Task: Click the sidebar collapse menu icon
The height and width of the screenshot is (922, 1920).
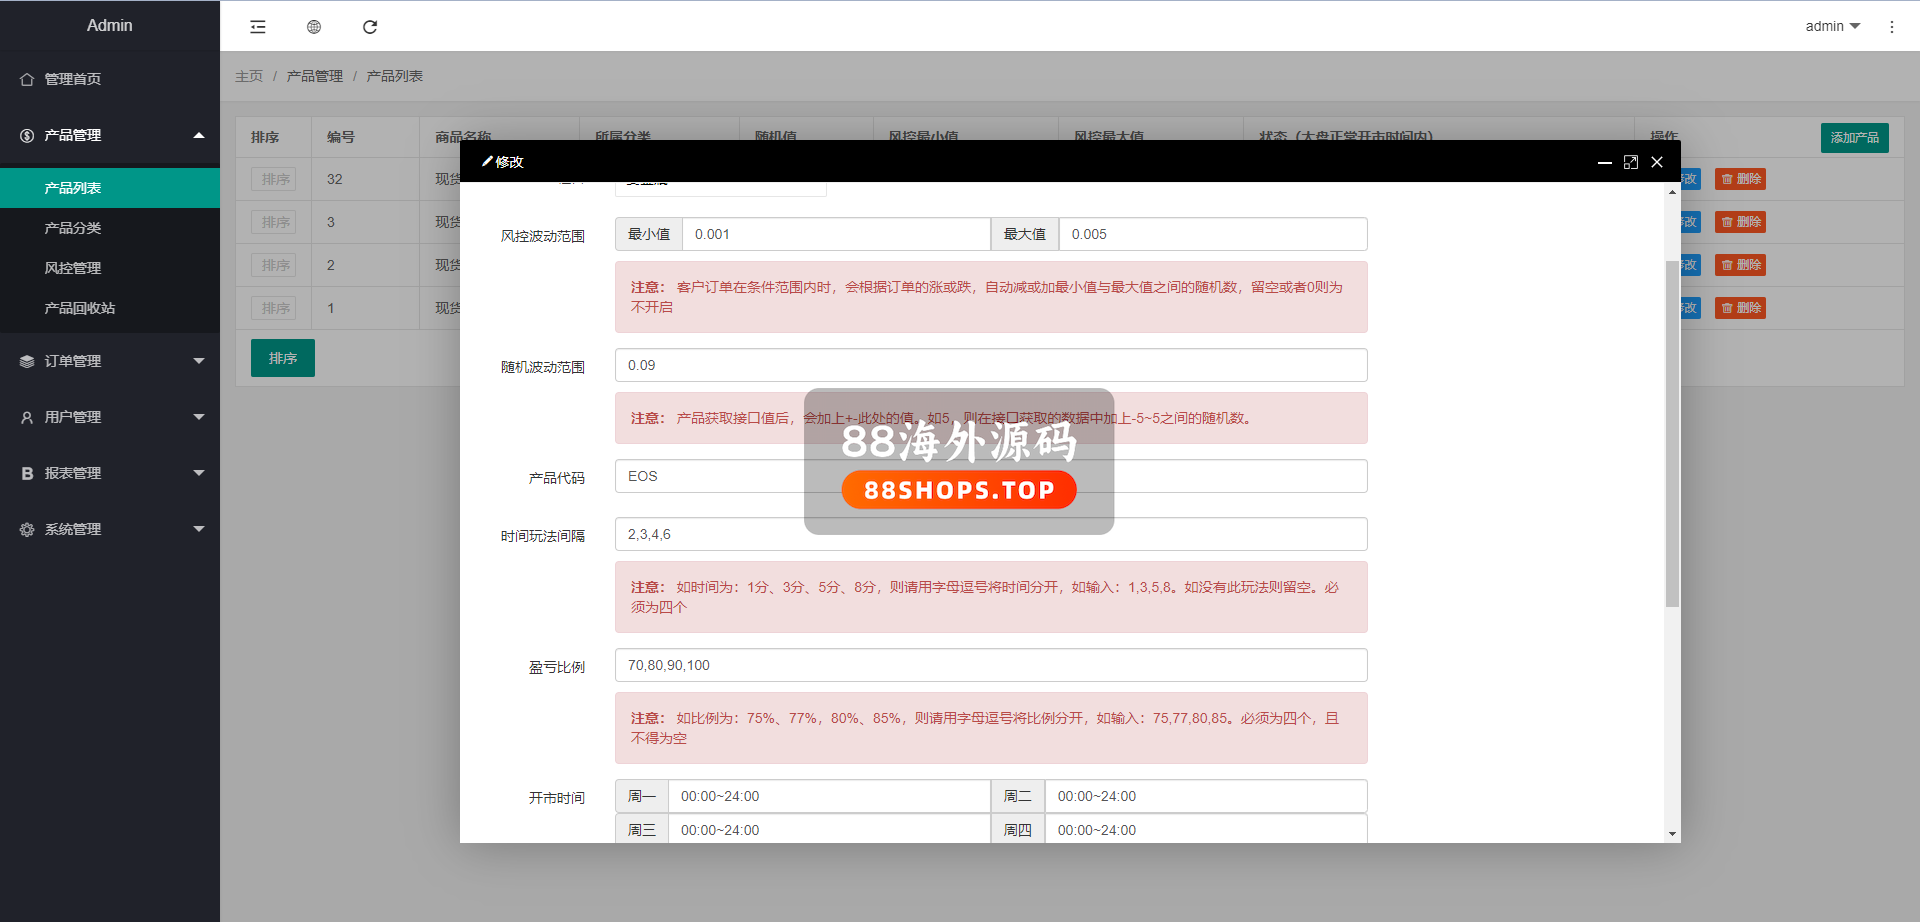Action: (258, 27)
